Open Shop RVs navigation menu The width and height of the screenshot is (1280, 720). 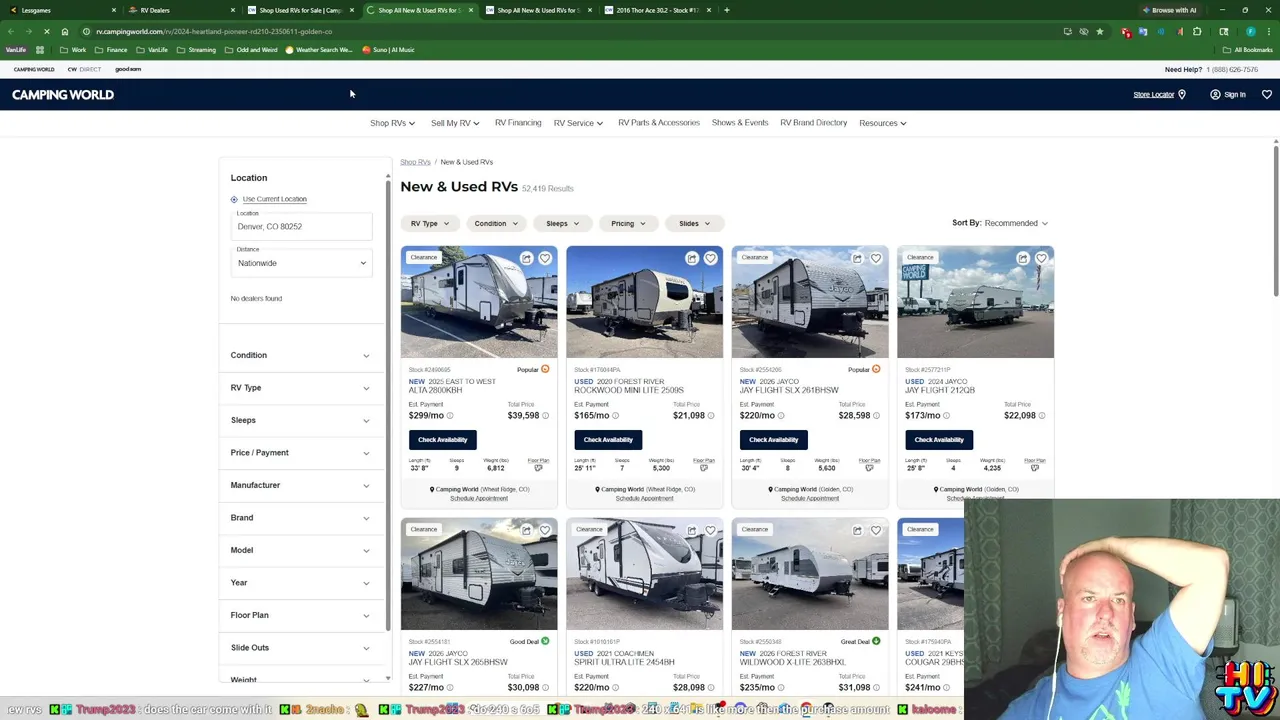click(x=392, y=123)
